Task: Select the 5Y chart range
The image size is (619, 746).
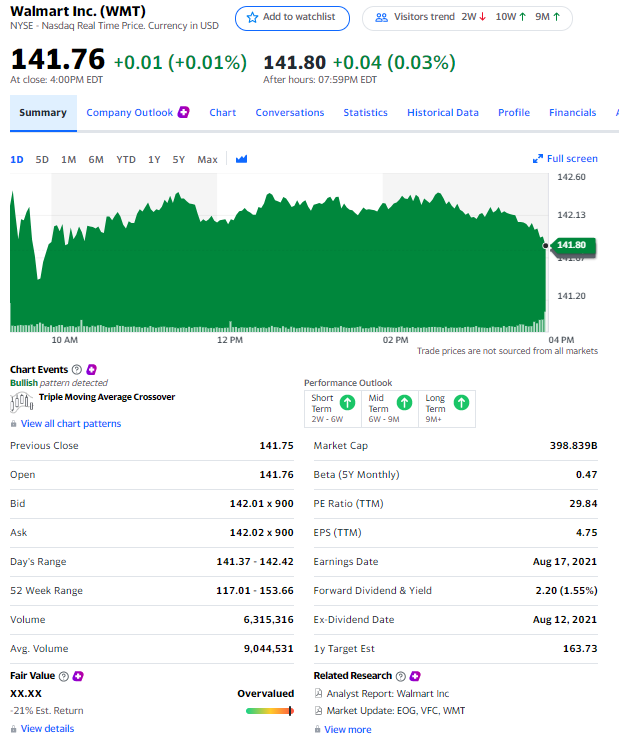Action: click(x=178, y=159)
